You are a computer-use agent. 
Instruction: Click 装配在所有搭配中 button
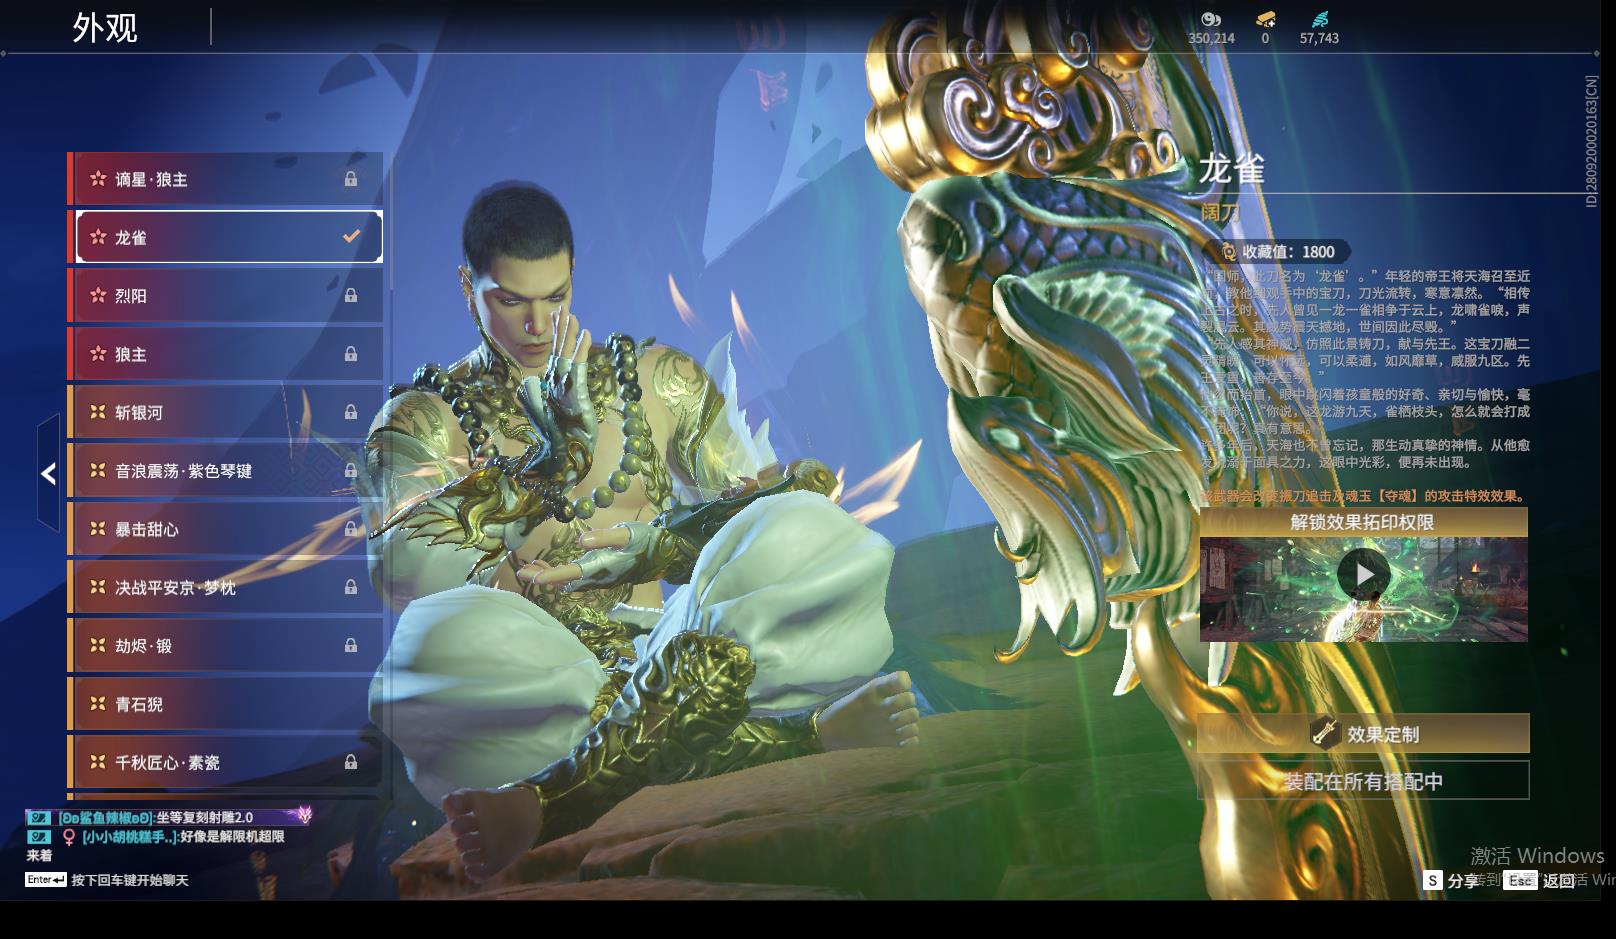pyautogui.click(x=1363, y=781)
